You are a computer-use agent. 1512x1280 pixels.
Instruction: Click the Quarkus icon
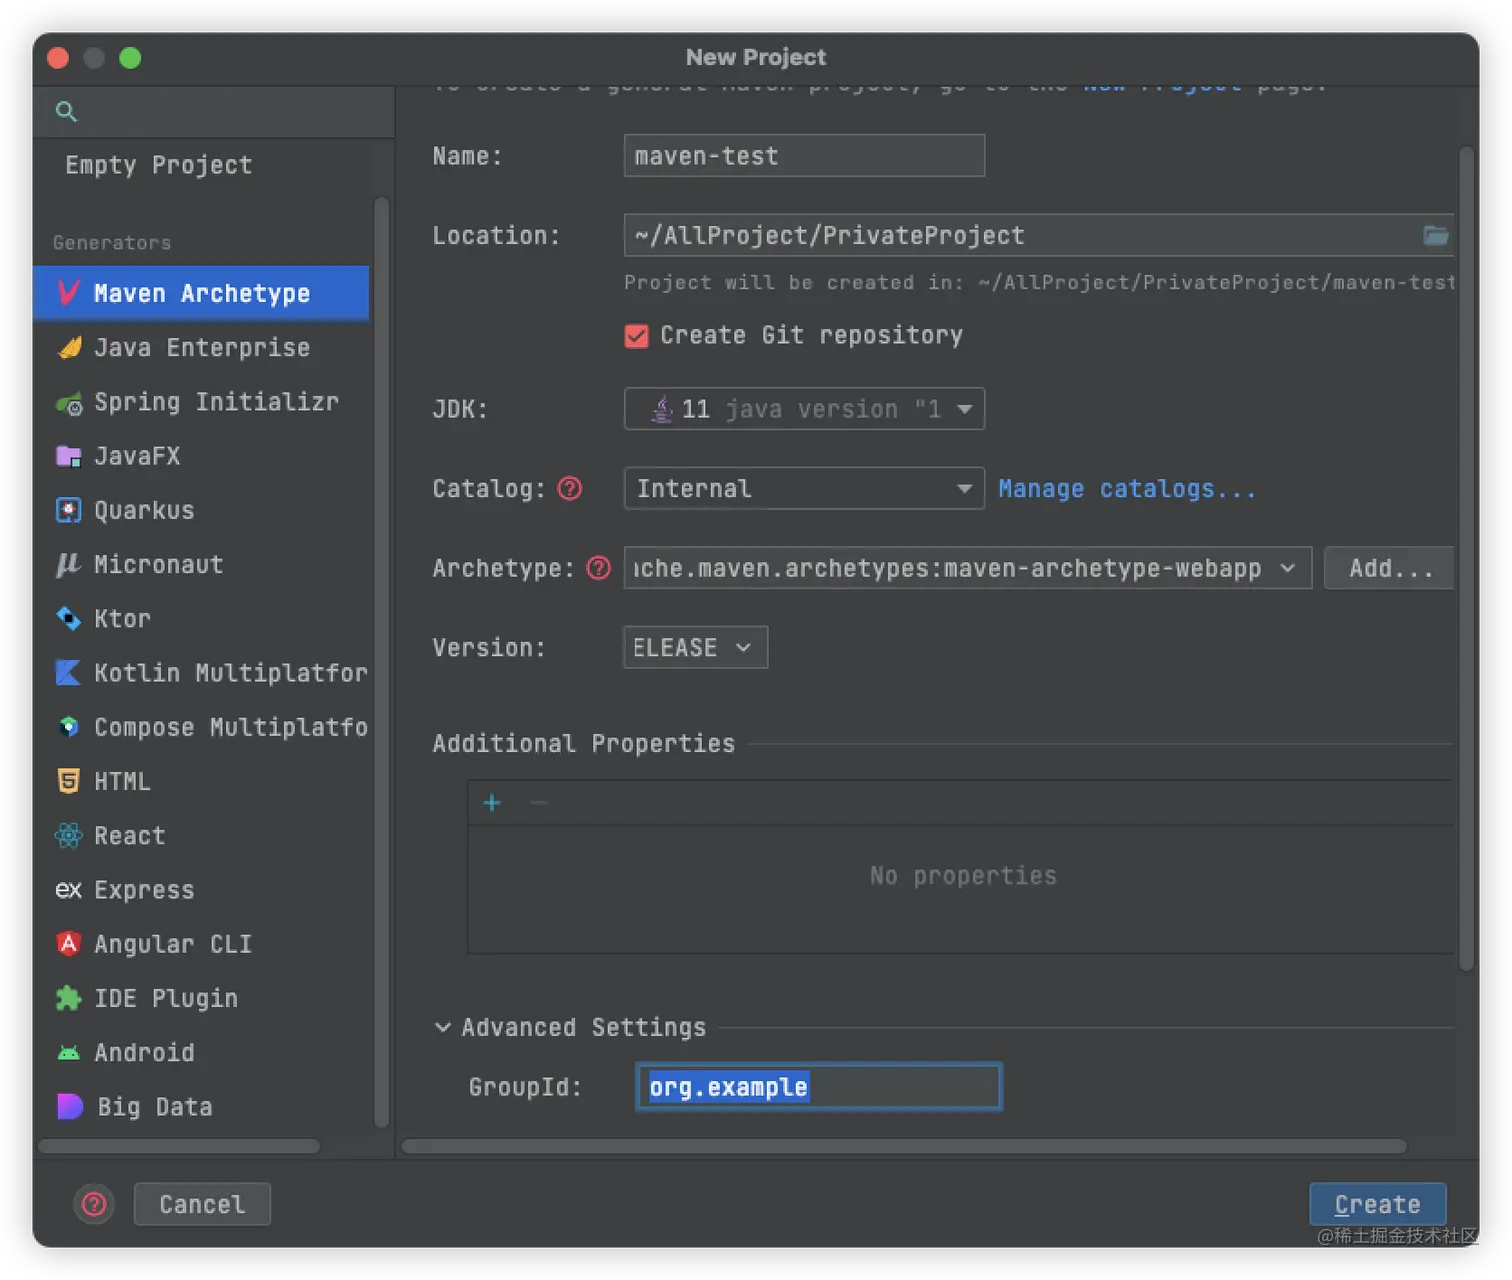tap(68, 510)
